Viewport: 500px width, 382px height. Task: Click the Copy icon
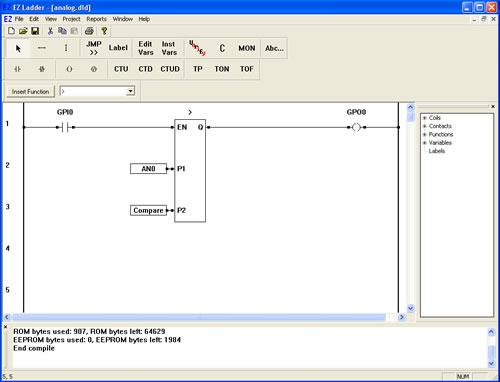[62, 31]
